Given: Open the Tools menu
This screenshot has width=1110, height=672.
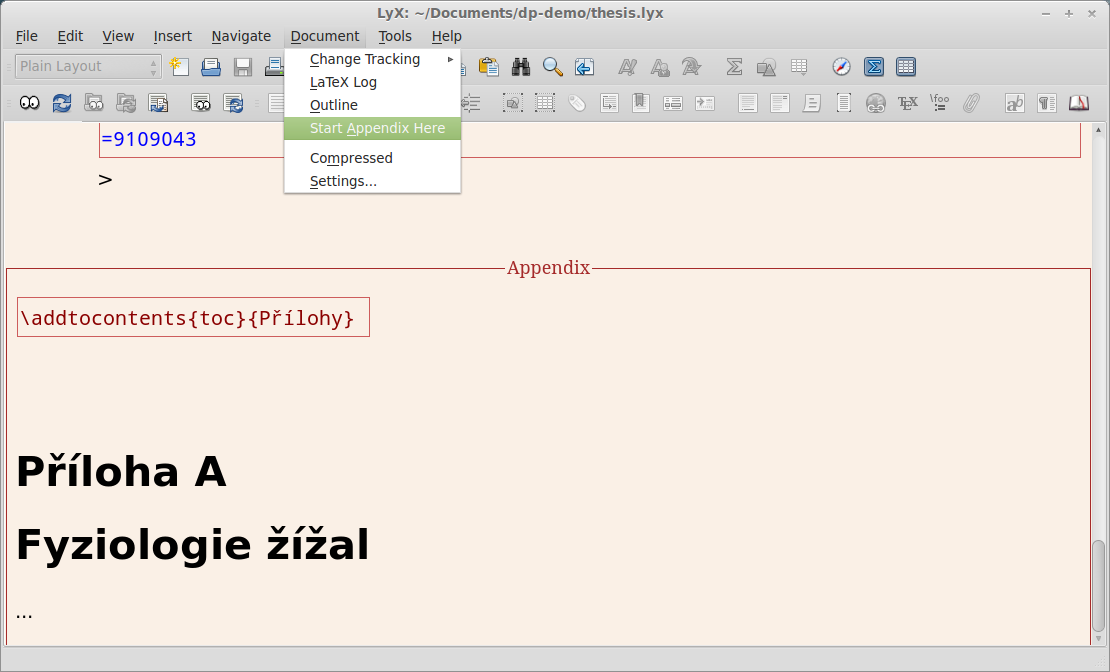Looking at the screenshot, I should pos(395,36).
